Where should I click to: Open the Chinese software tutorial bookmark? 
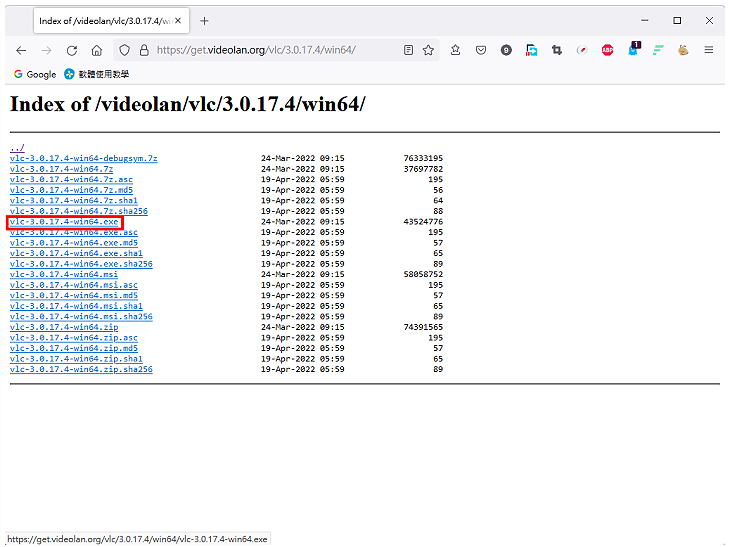(x=97, y=74)
